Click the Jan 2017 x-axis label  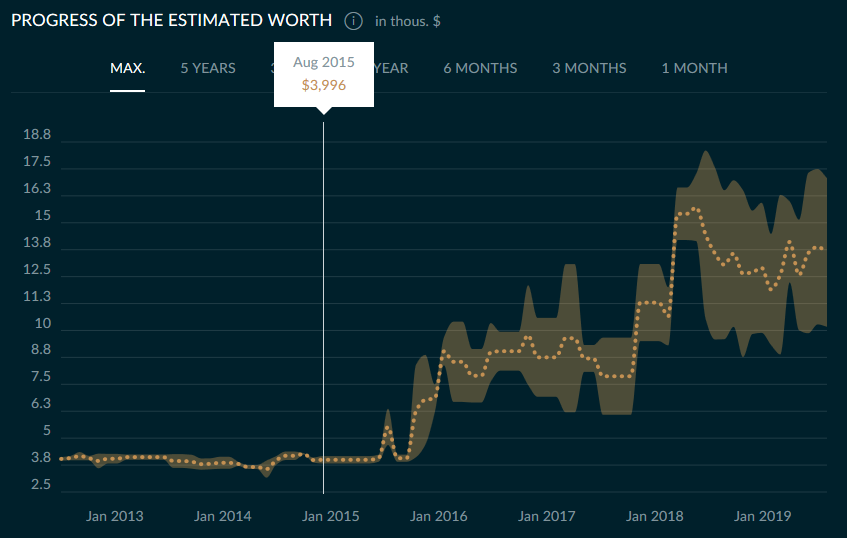tap(546, 516)
